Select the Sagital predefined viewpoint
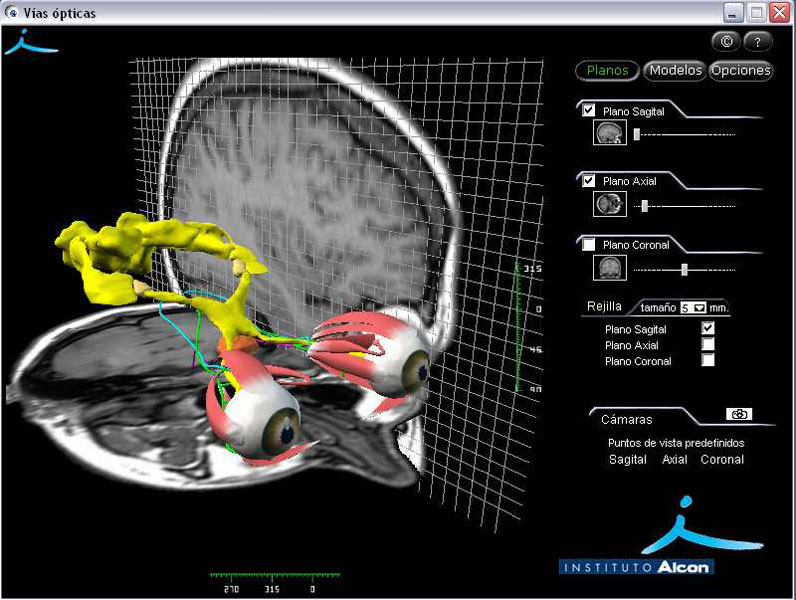Image resolution: width=796 pixels, height=600 pixels. click(627, 460)
